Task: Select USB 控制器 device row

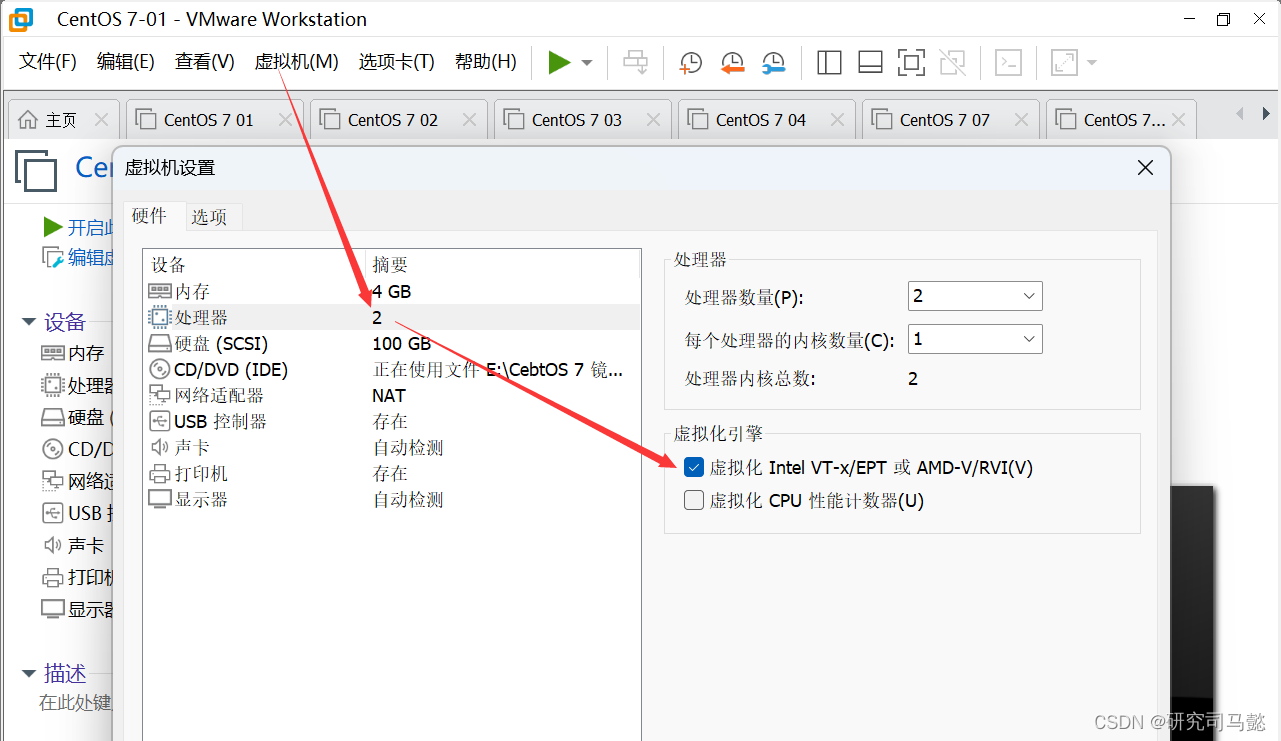Action: (x=391, y=422)
